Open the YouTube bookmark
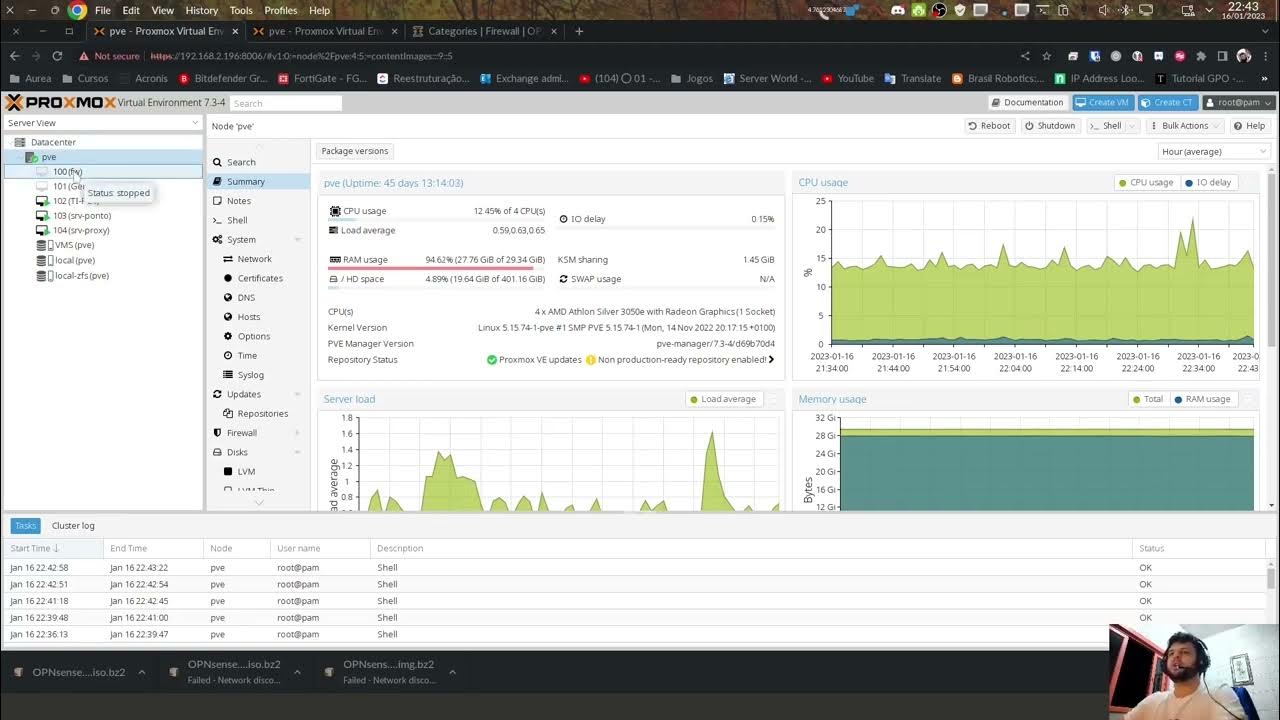The image size is (1280, 720). 847,78
